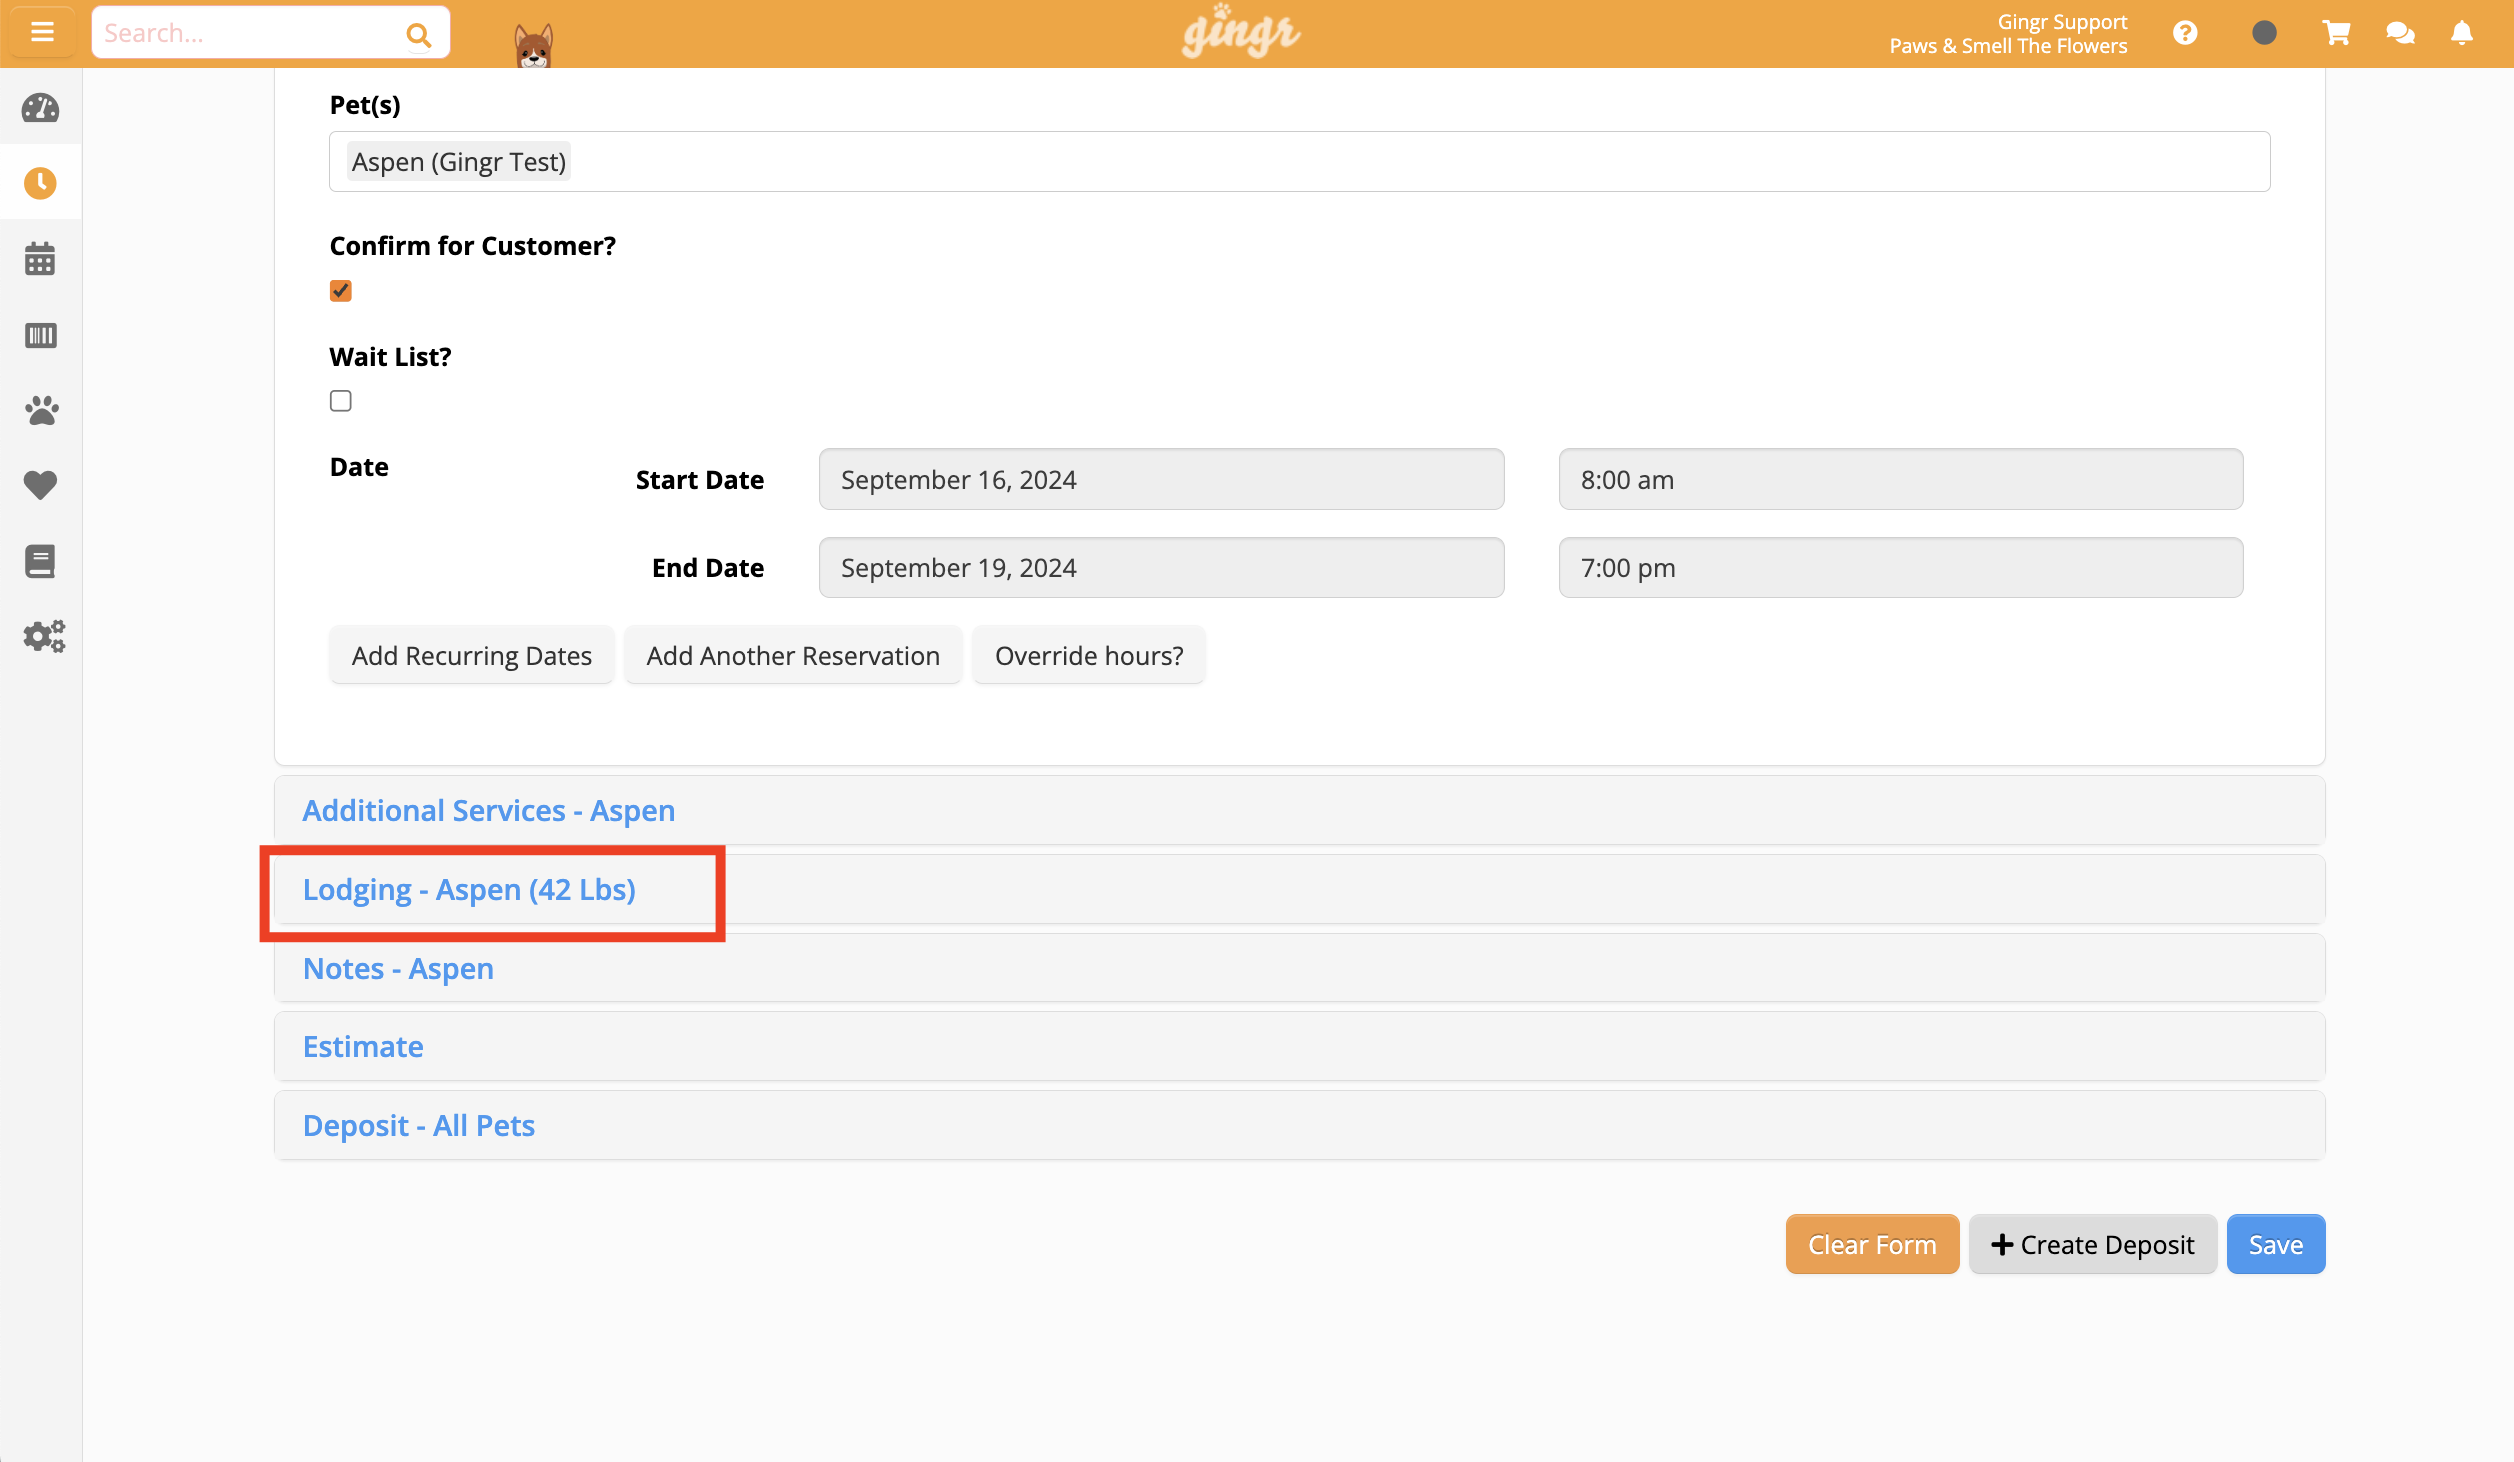The image size is (2514, 1462).
Task: Open the End Date field September 19, 2024
Action: [x=1162, y=567]
